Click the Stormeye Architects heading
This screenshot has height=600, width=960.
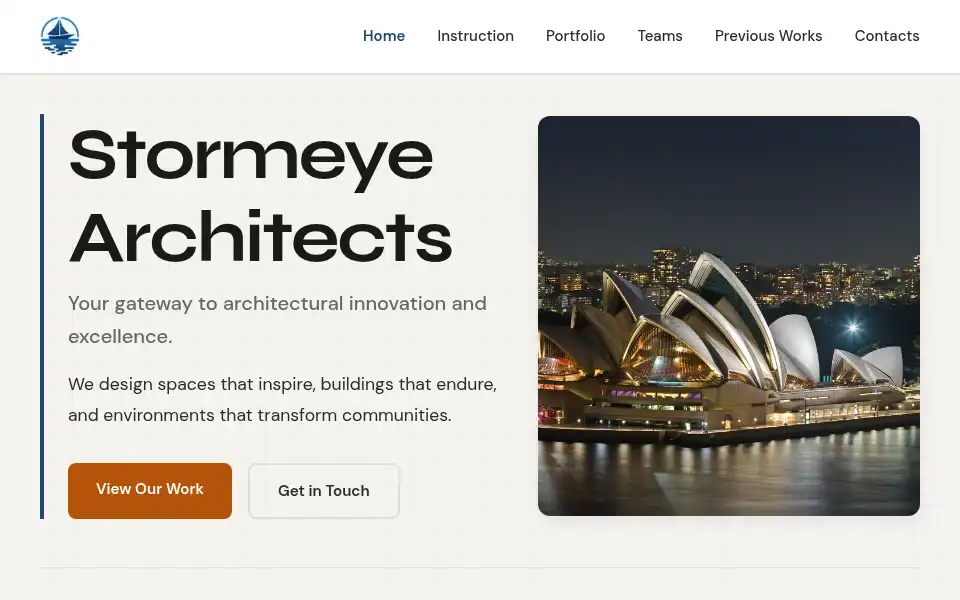(x=260, y=196)
